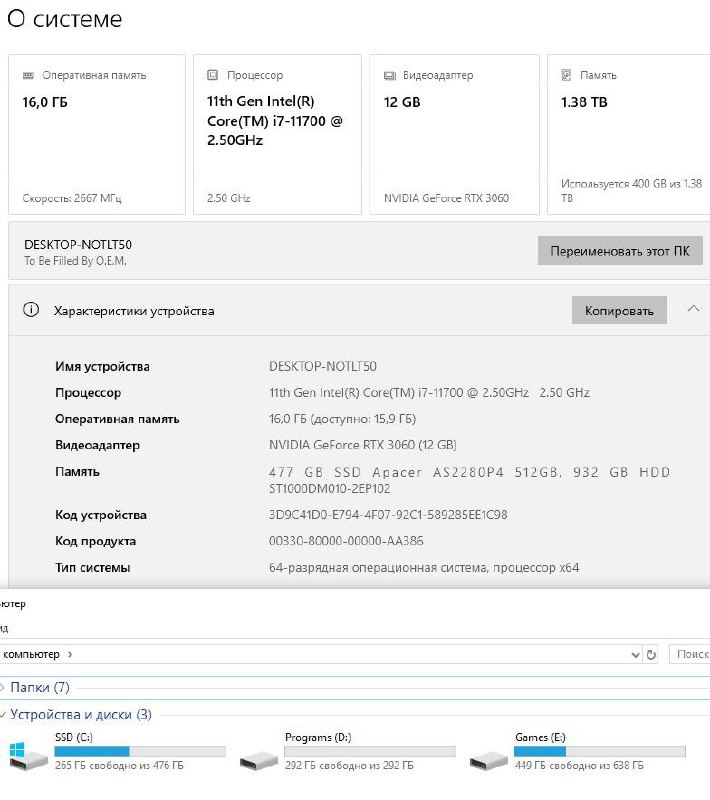The width and height of the screenshot is (710, 800).
Task: Select the Память 1.38 TB card
Action: pyautogui.click(x=628, y=135)
